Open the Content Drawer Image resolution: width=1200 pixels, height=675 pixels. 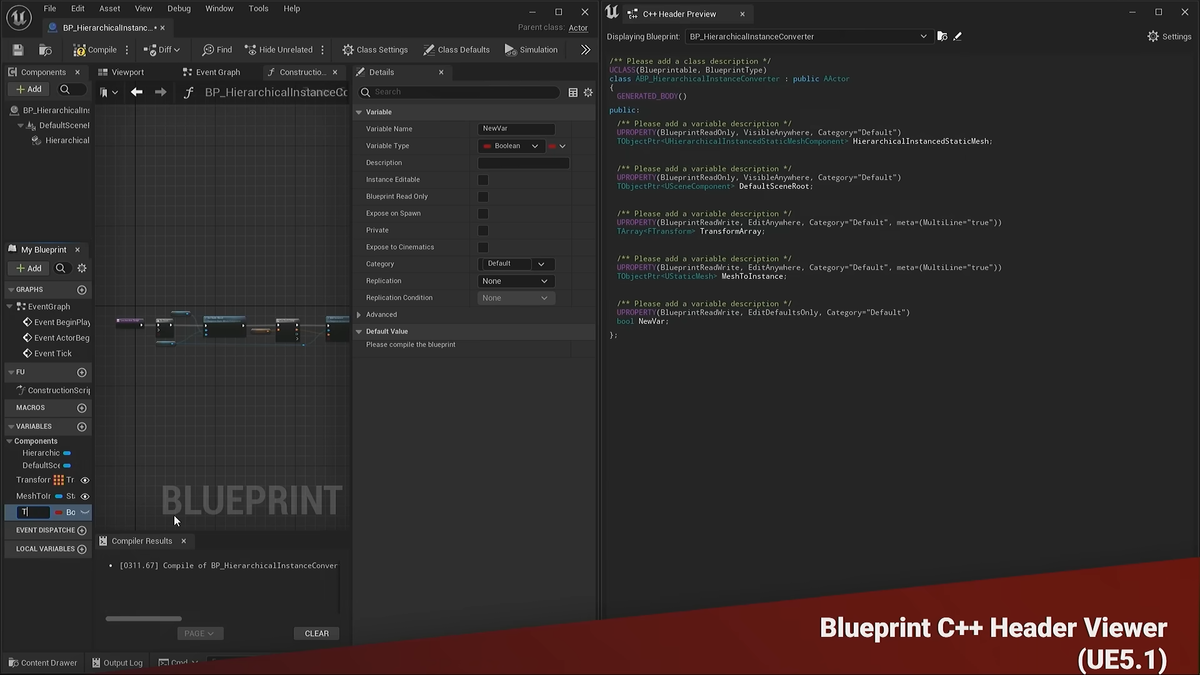(42, 663)
